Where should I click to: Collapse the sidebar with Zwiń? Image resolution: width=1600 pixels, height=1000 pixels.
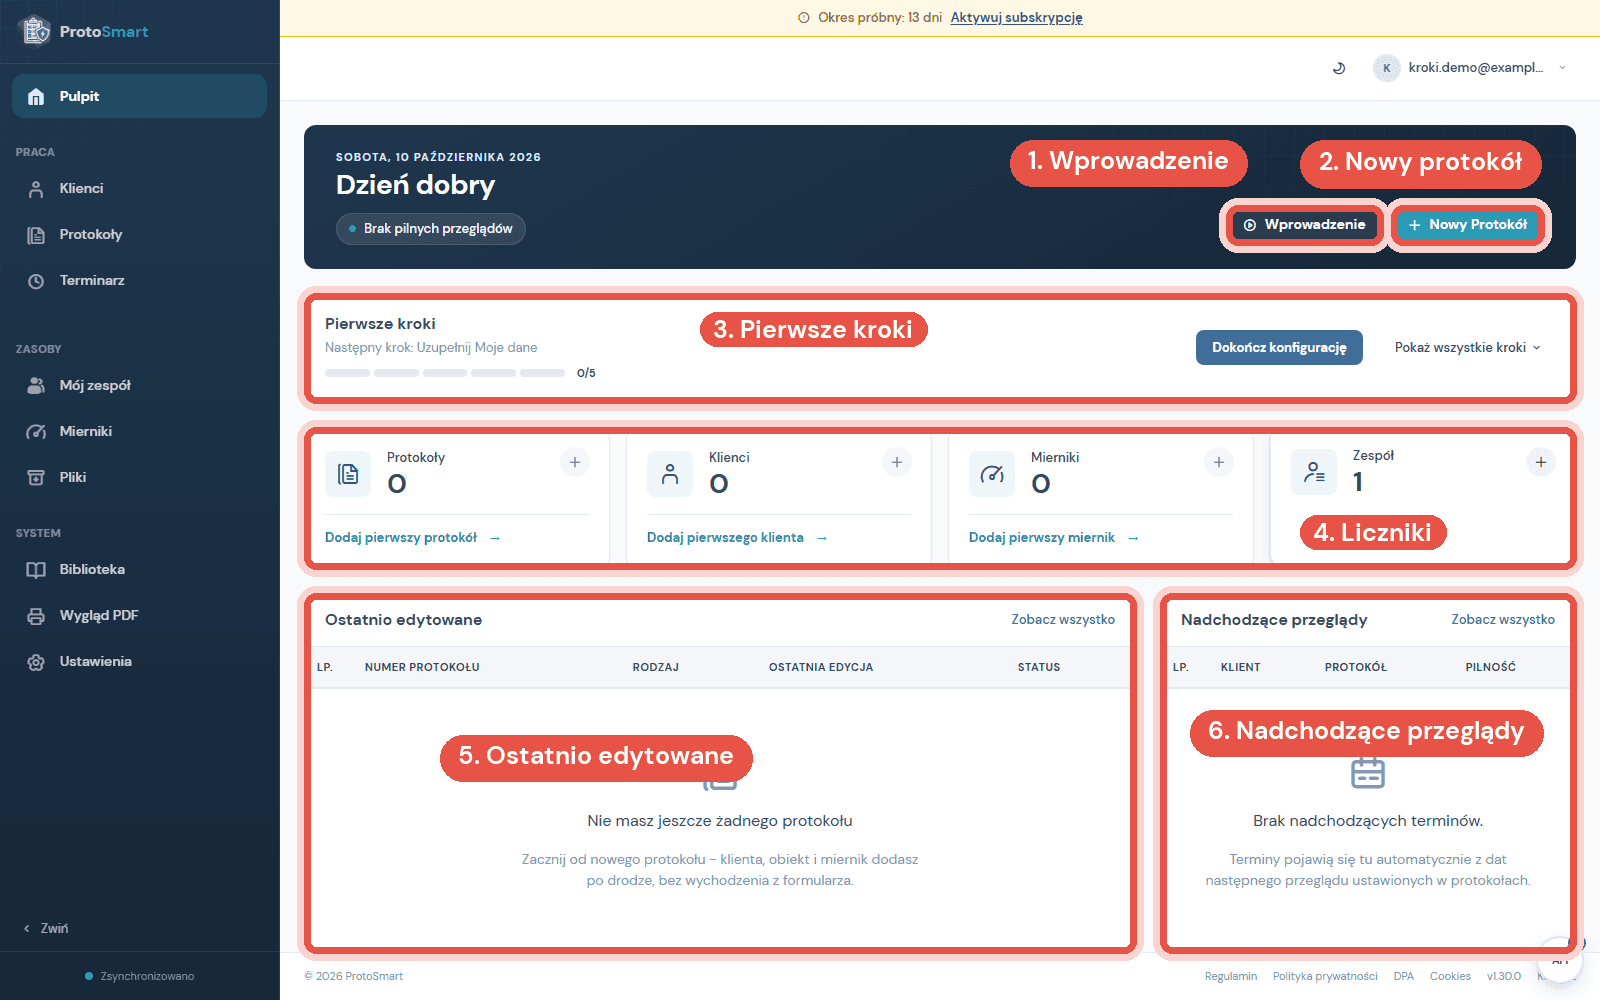point(46,928)
